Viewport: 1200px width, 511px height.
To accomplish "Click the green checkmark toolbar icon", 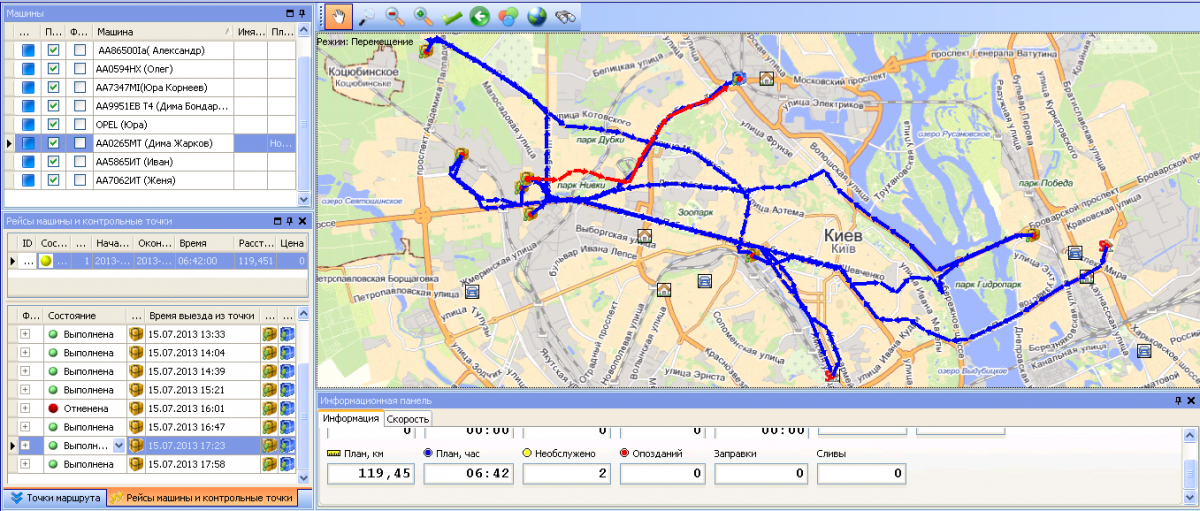I will pyautogui.click(x=452, y=16).
